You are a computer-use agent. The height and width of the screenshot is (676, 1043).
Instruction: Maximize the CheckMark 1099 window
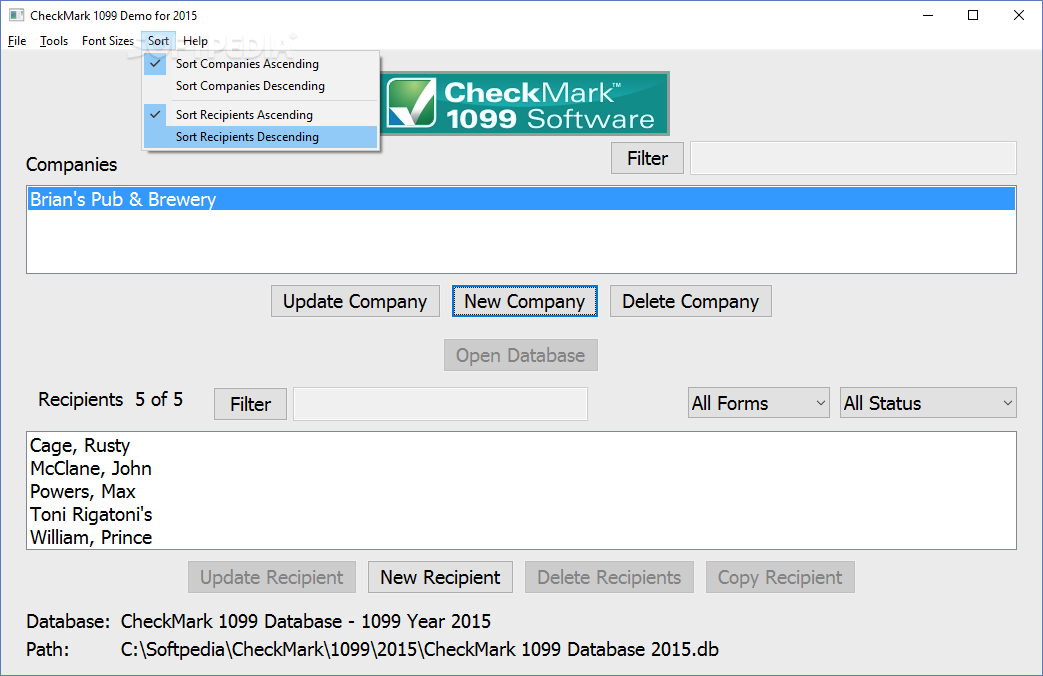pyautogui.click(x=972, y=15)
